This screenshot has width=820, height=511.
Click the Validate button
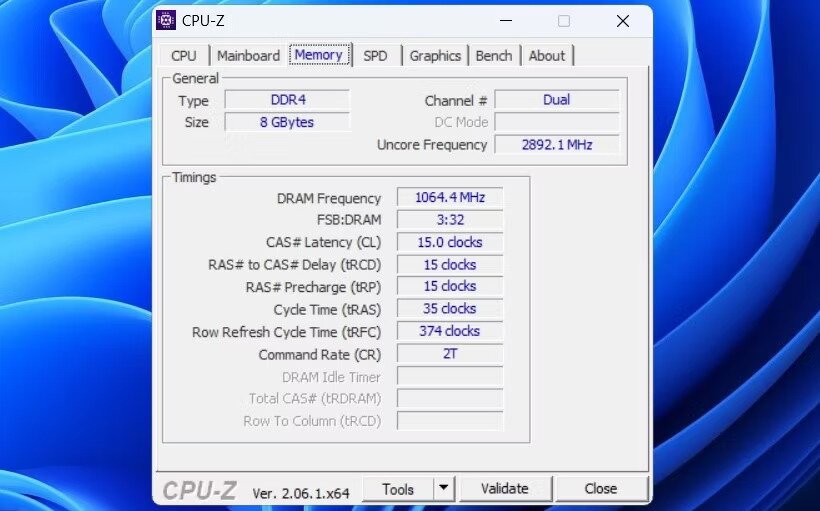tap(505, 489)
